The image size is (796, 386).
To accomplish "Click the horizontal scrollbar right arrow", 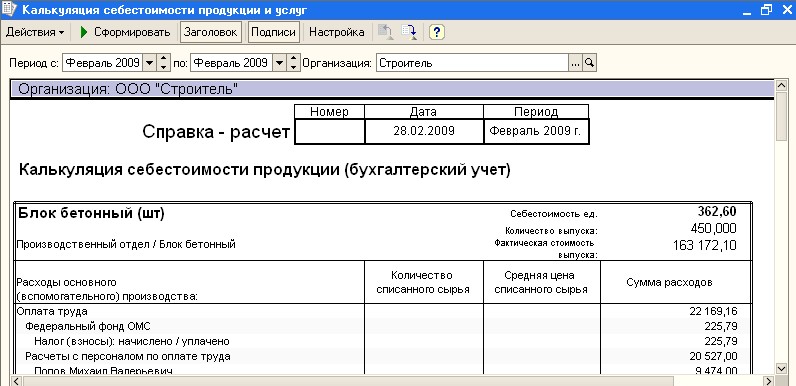I will coord(769,380).
